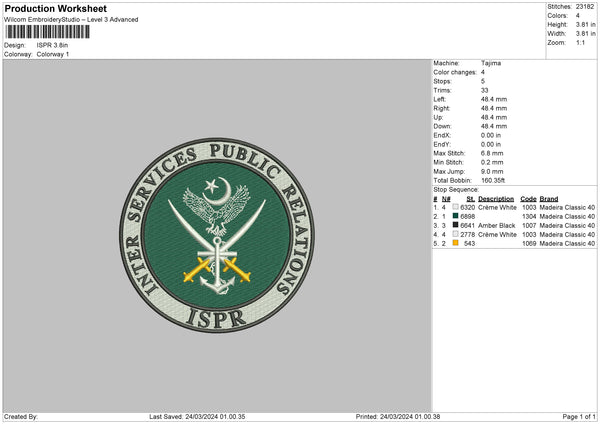
Task: Click the 'Left:' 48.4 mm value
Action: pyautogui.click(x=494, y=99)
